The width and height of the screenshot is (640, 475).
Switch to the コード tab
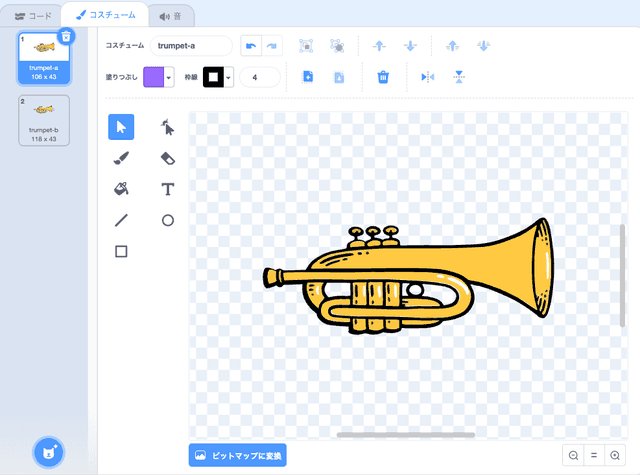point(32,15)
